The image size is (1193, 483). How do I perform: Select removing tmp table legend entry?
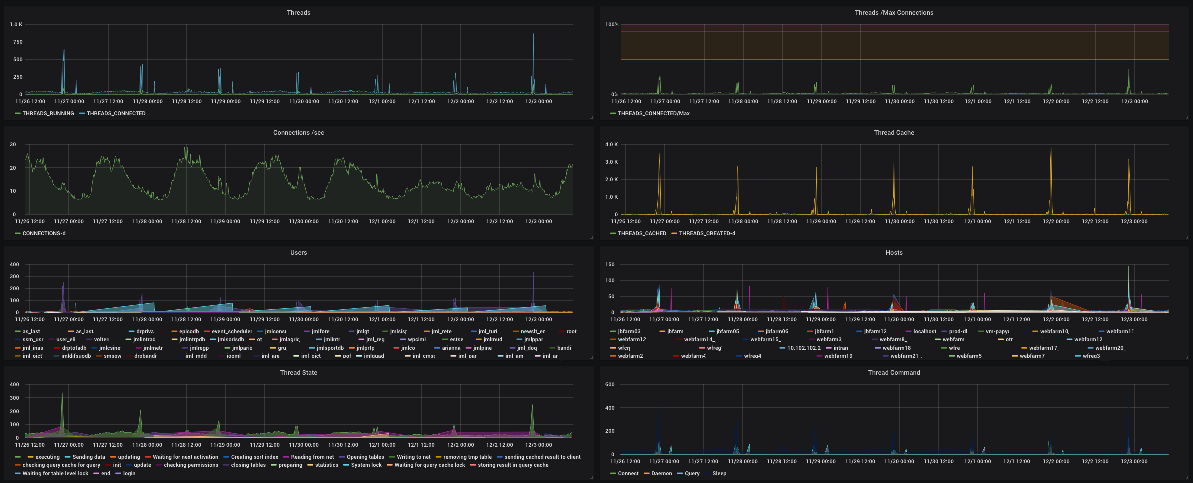(x=467, y=457)
